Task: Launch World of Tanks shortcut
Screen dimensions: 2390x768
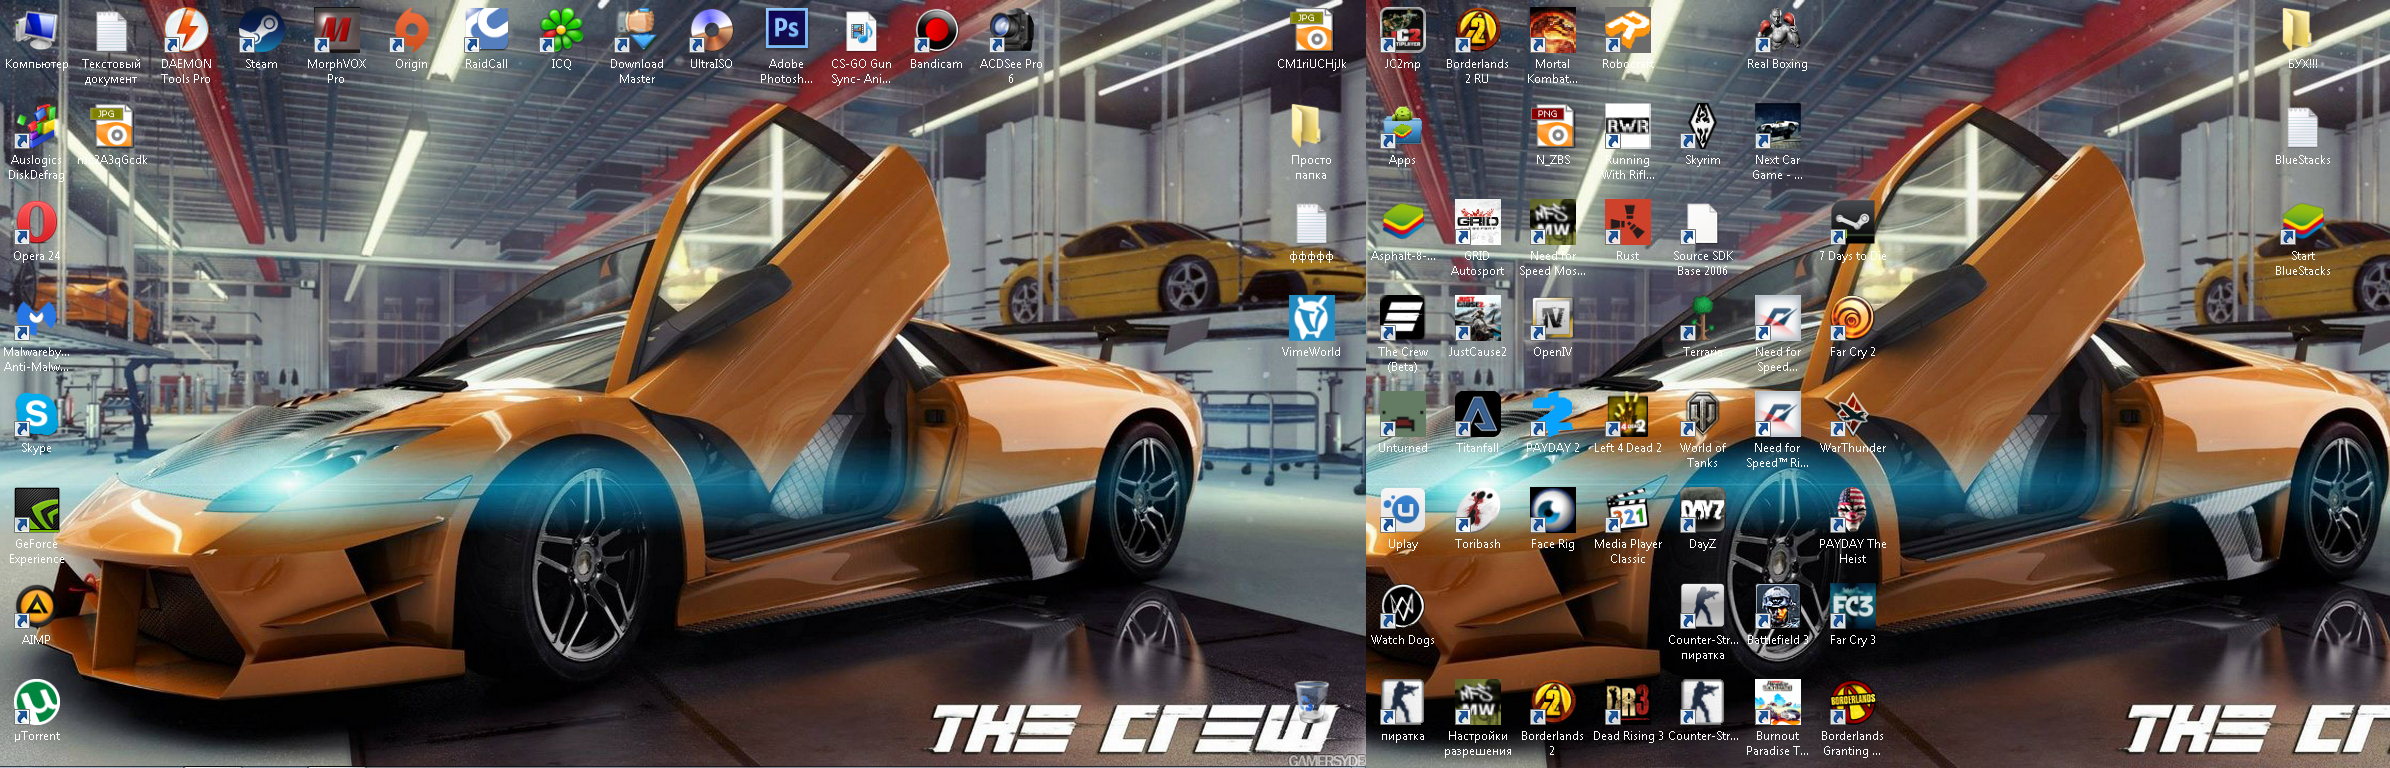Action: click(x=1702, y=416)
